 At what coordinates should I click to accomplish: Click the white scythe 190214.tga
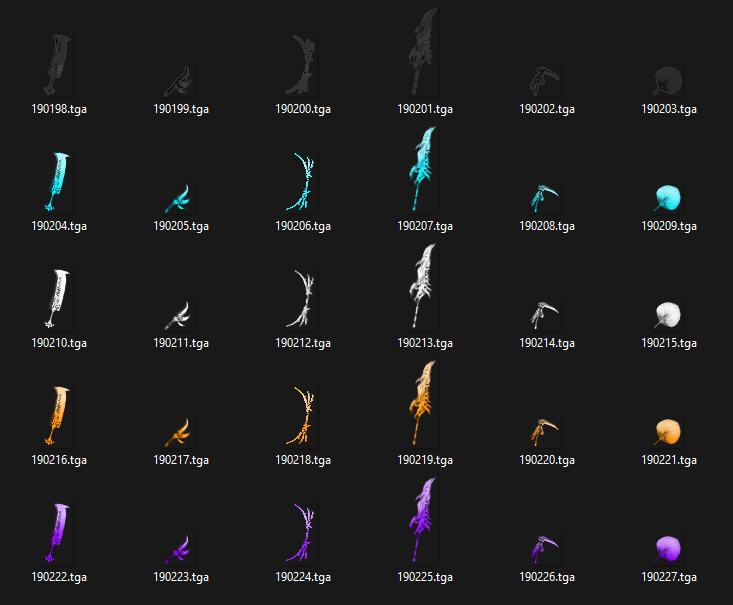pos(545,314)
